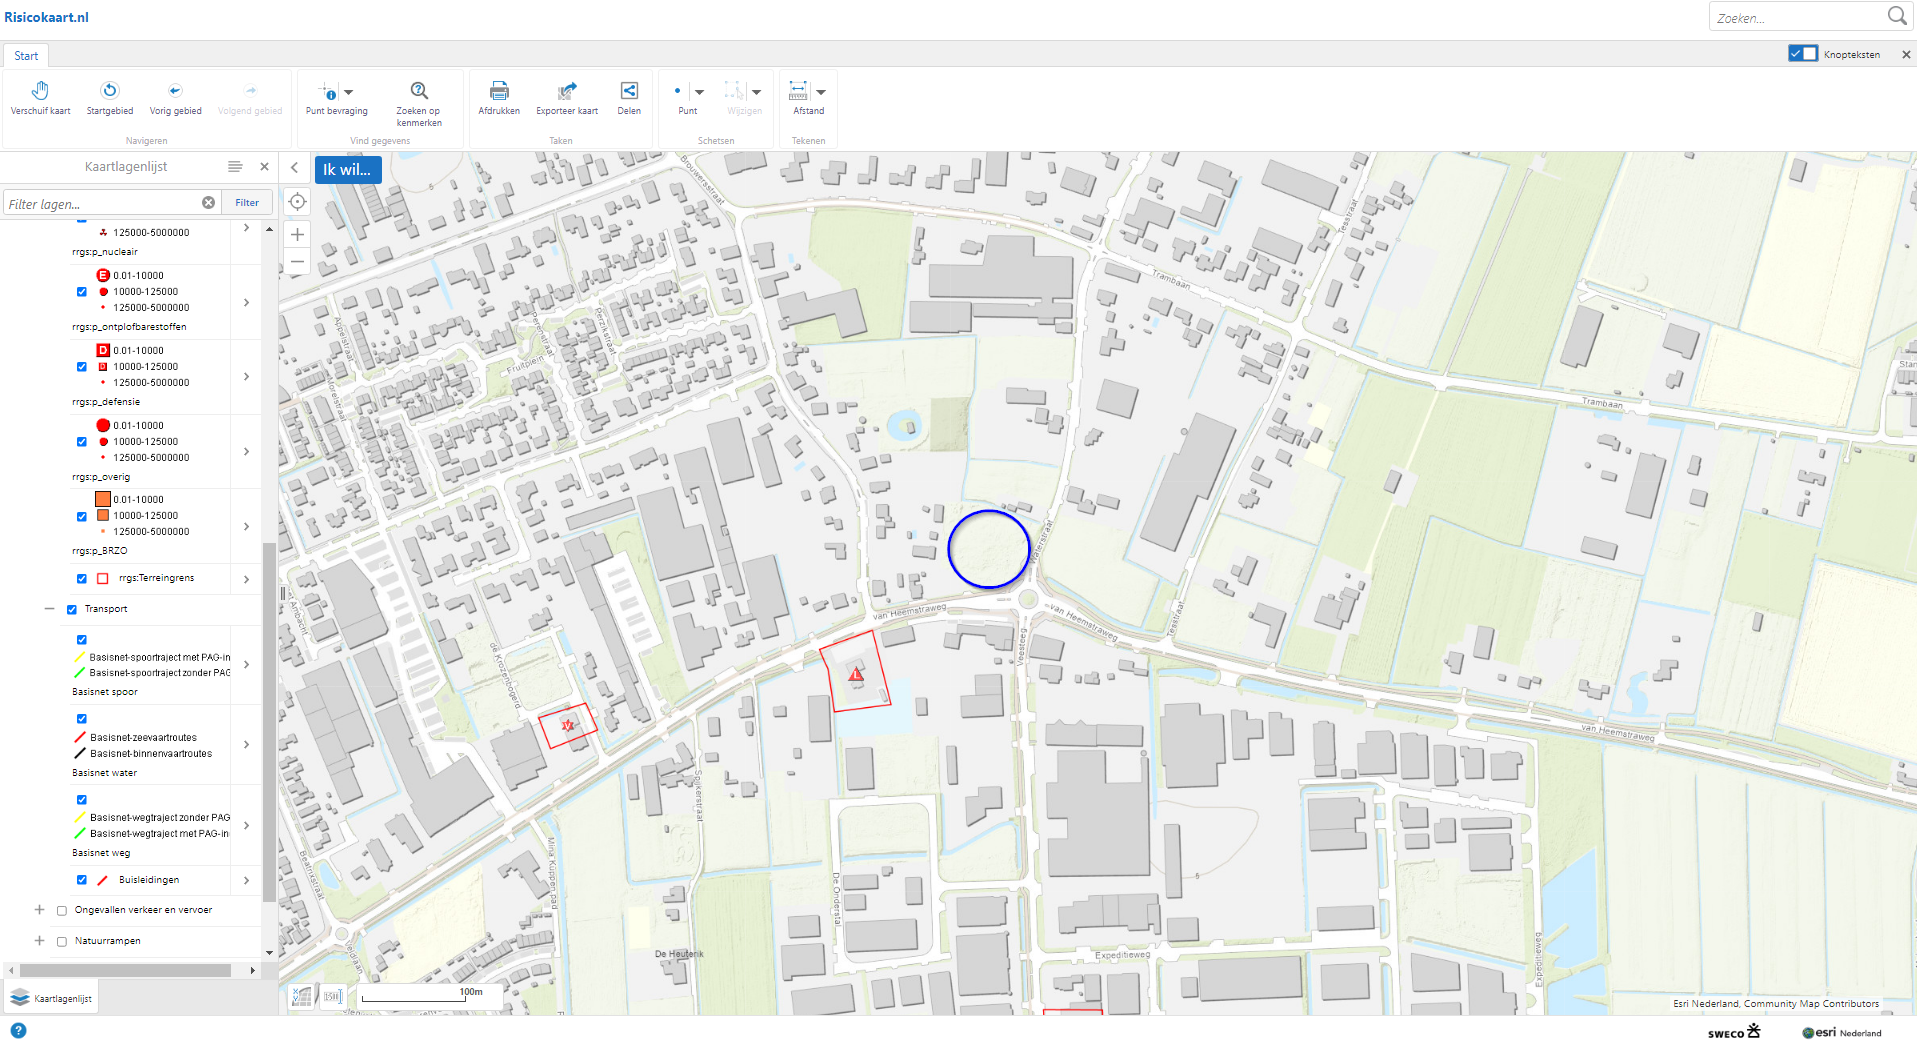Open Basisnet spoor layer options chevron
The height and width of the screenshot is (1049, 1917).
pos(246,665)
